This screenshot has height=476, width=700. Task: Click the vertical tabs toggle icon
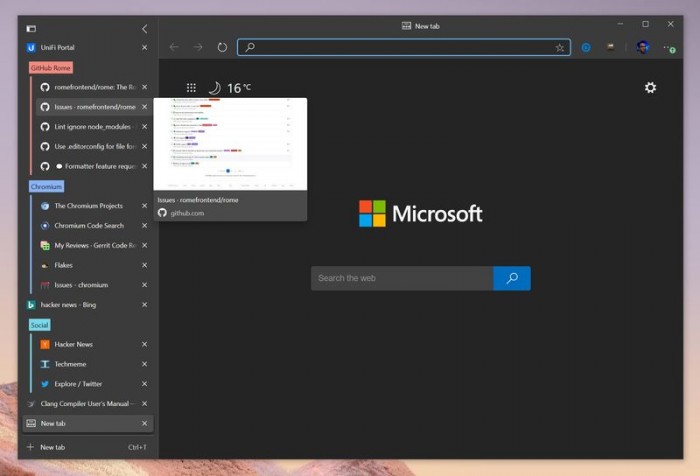click(31, 29)
